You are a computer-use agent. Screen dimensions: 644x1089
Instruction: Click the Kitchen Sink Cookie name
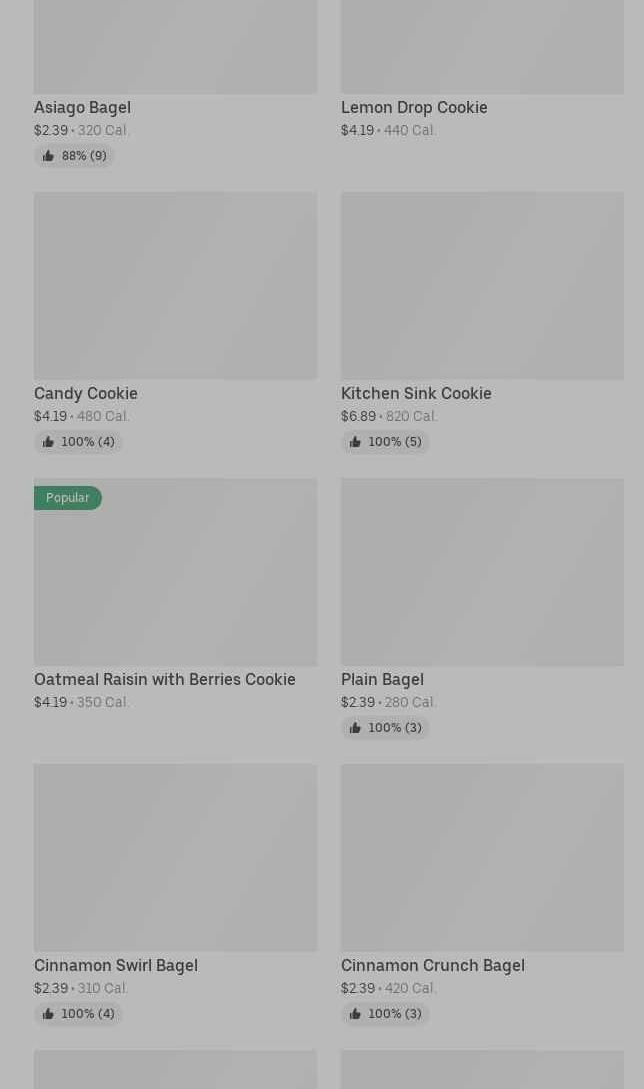[416, 393]
